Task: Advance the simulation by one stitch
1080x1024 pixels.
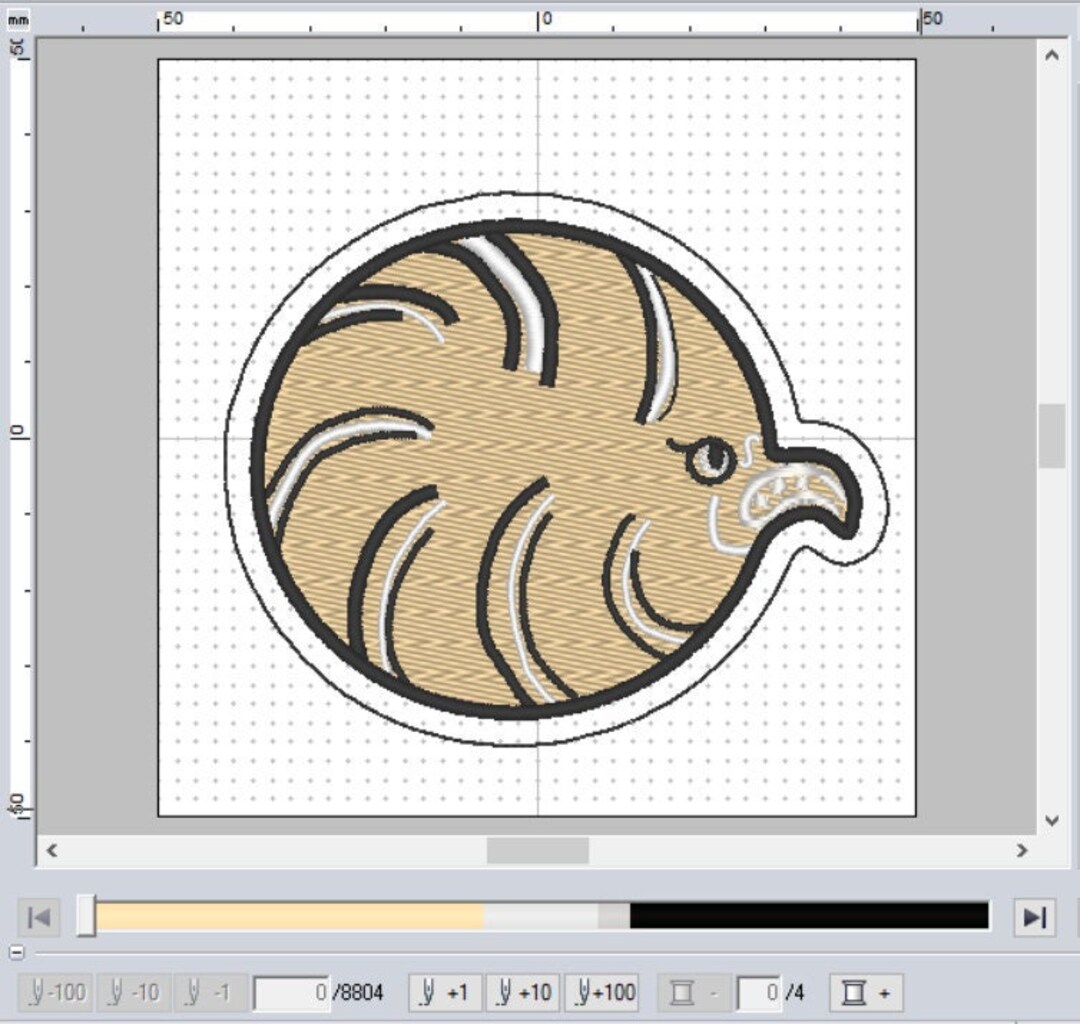Action: (444, 992)
